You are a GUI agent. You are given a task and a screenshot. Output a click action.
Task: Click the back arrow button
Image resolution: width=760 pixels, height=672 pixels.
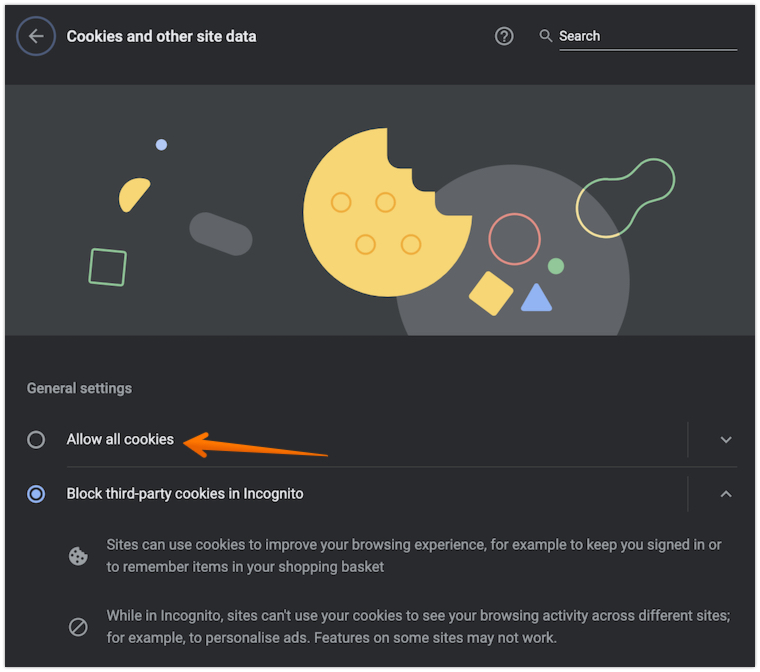click(36, 36)
